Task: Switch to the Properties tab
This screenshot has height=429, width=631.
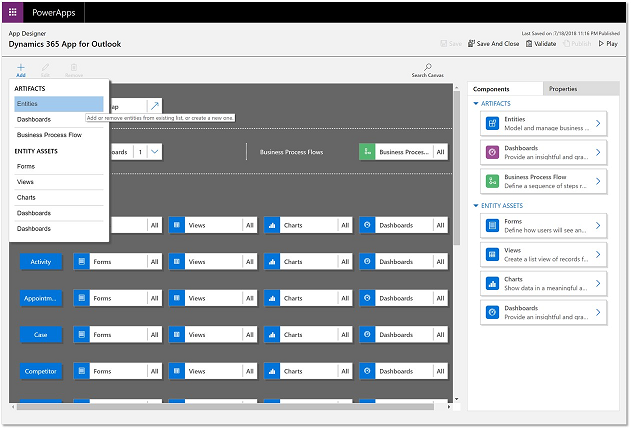Action: [581, 89]
